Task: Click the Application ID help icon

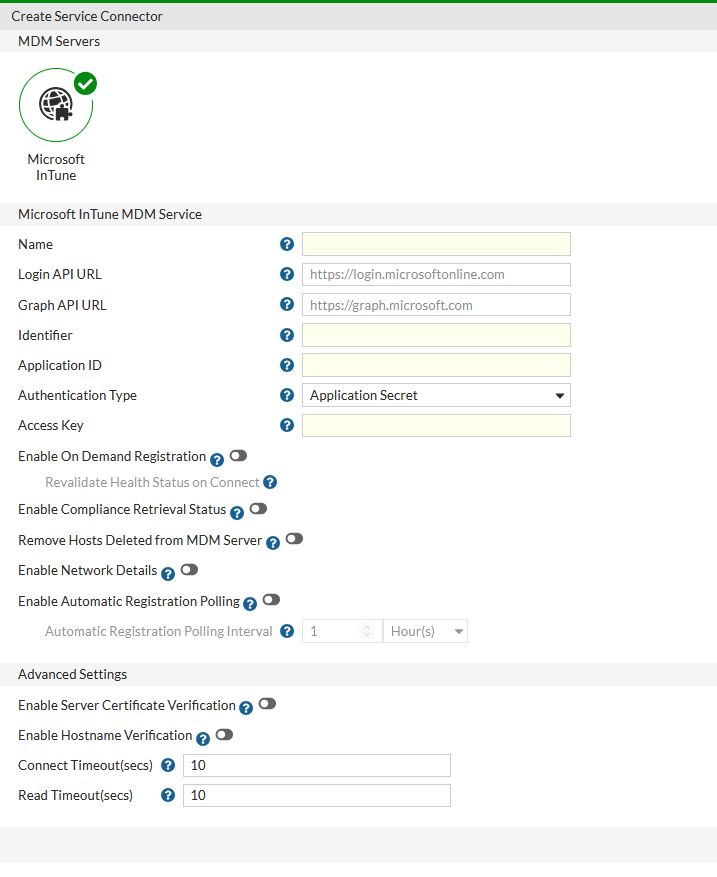Action: 287,365
